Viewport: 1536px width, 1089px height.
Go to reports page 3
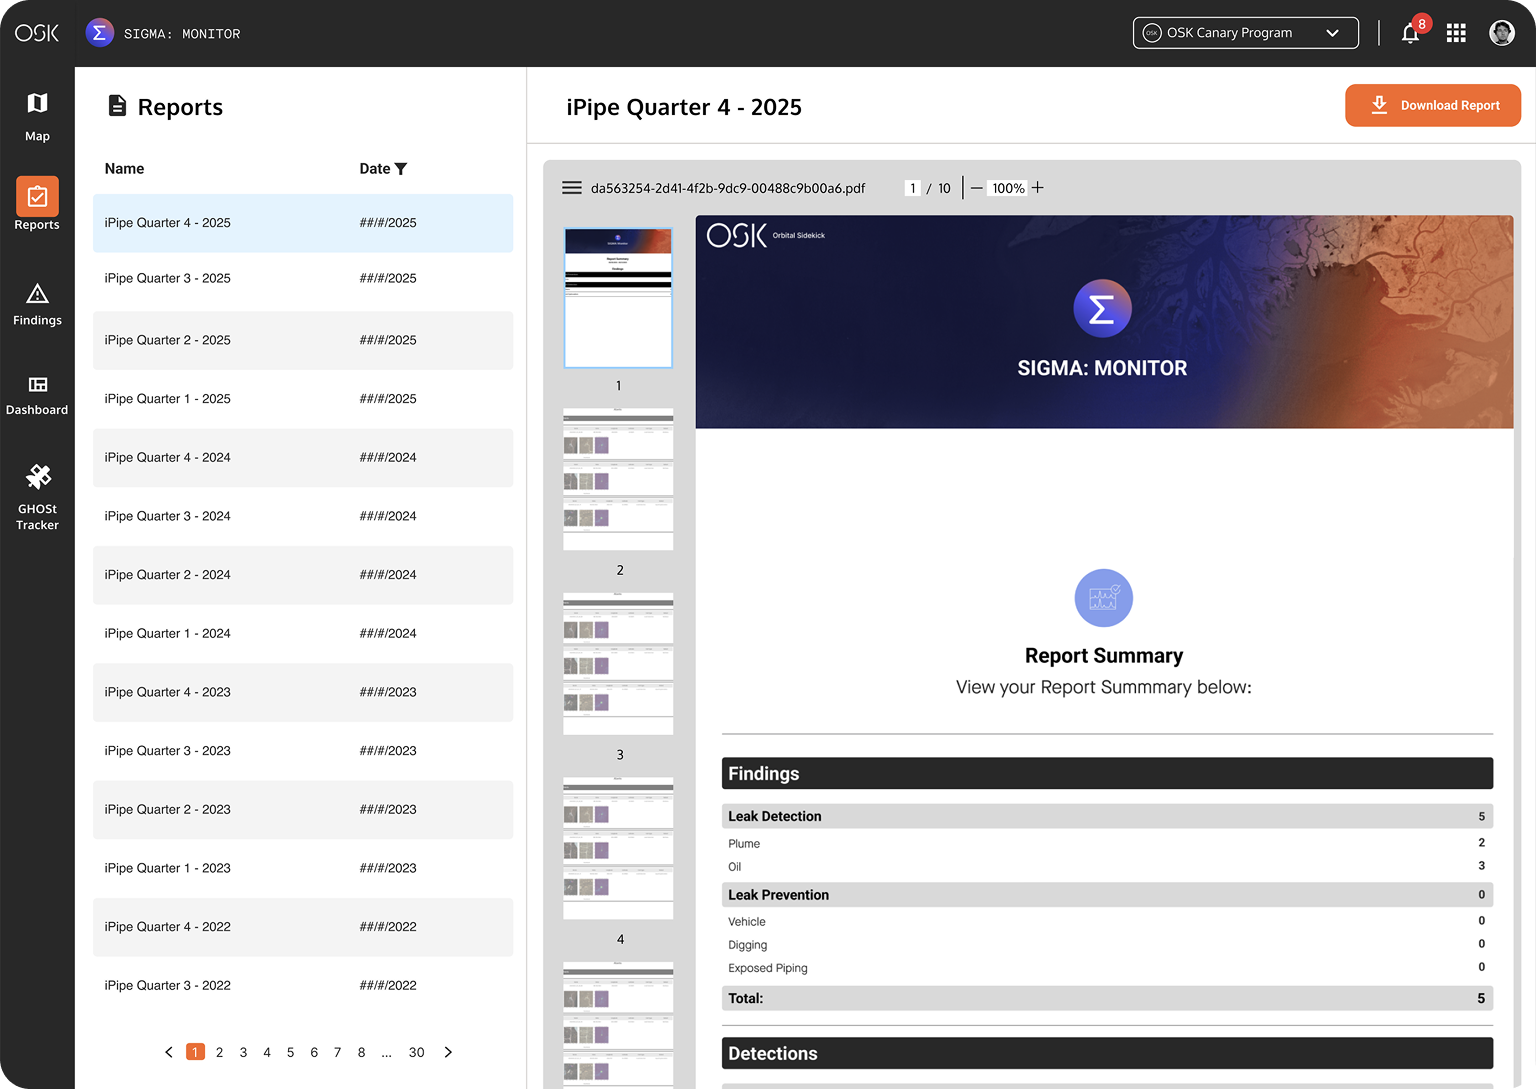[243, 1052]
